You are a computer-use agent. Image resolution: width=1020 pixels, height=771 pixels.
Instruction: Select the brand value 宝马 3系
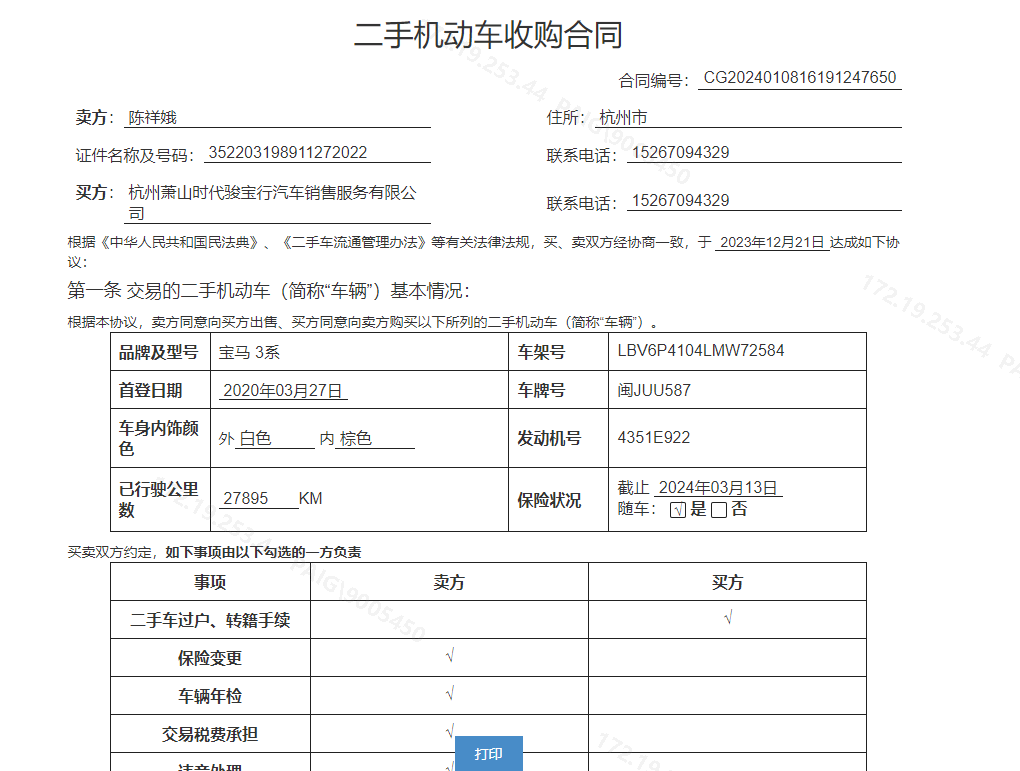point(249,353)
